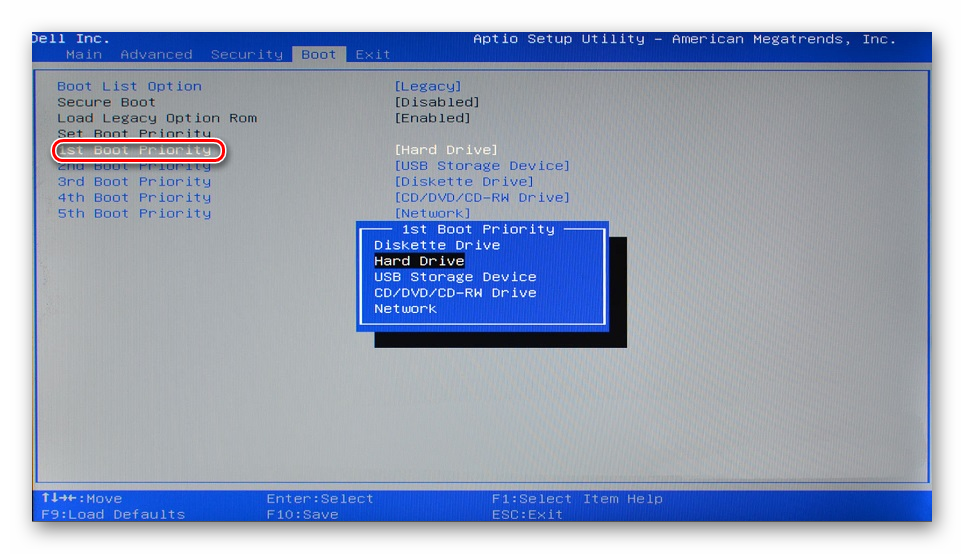964x554 pixels.
Task: Open the Advanced tab
Action: (x=156, y=54)
